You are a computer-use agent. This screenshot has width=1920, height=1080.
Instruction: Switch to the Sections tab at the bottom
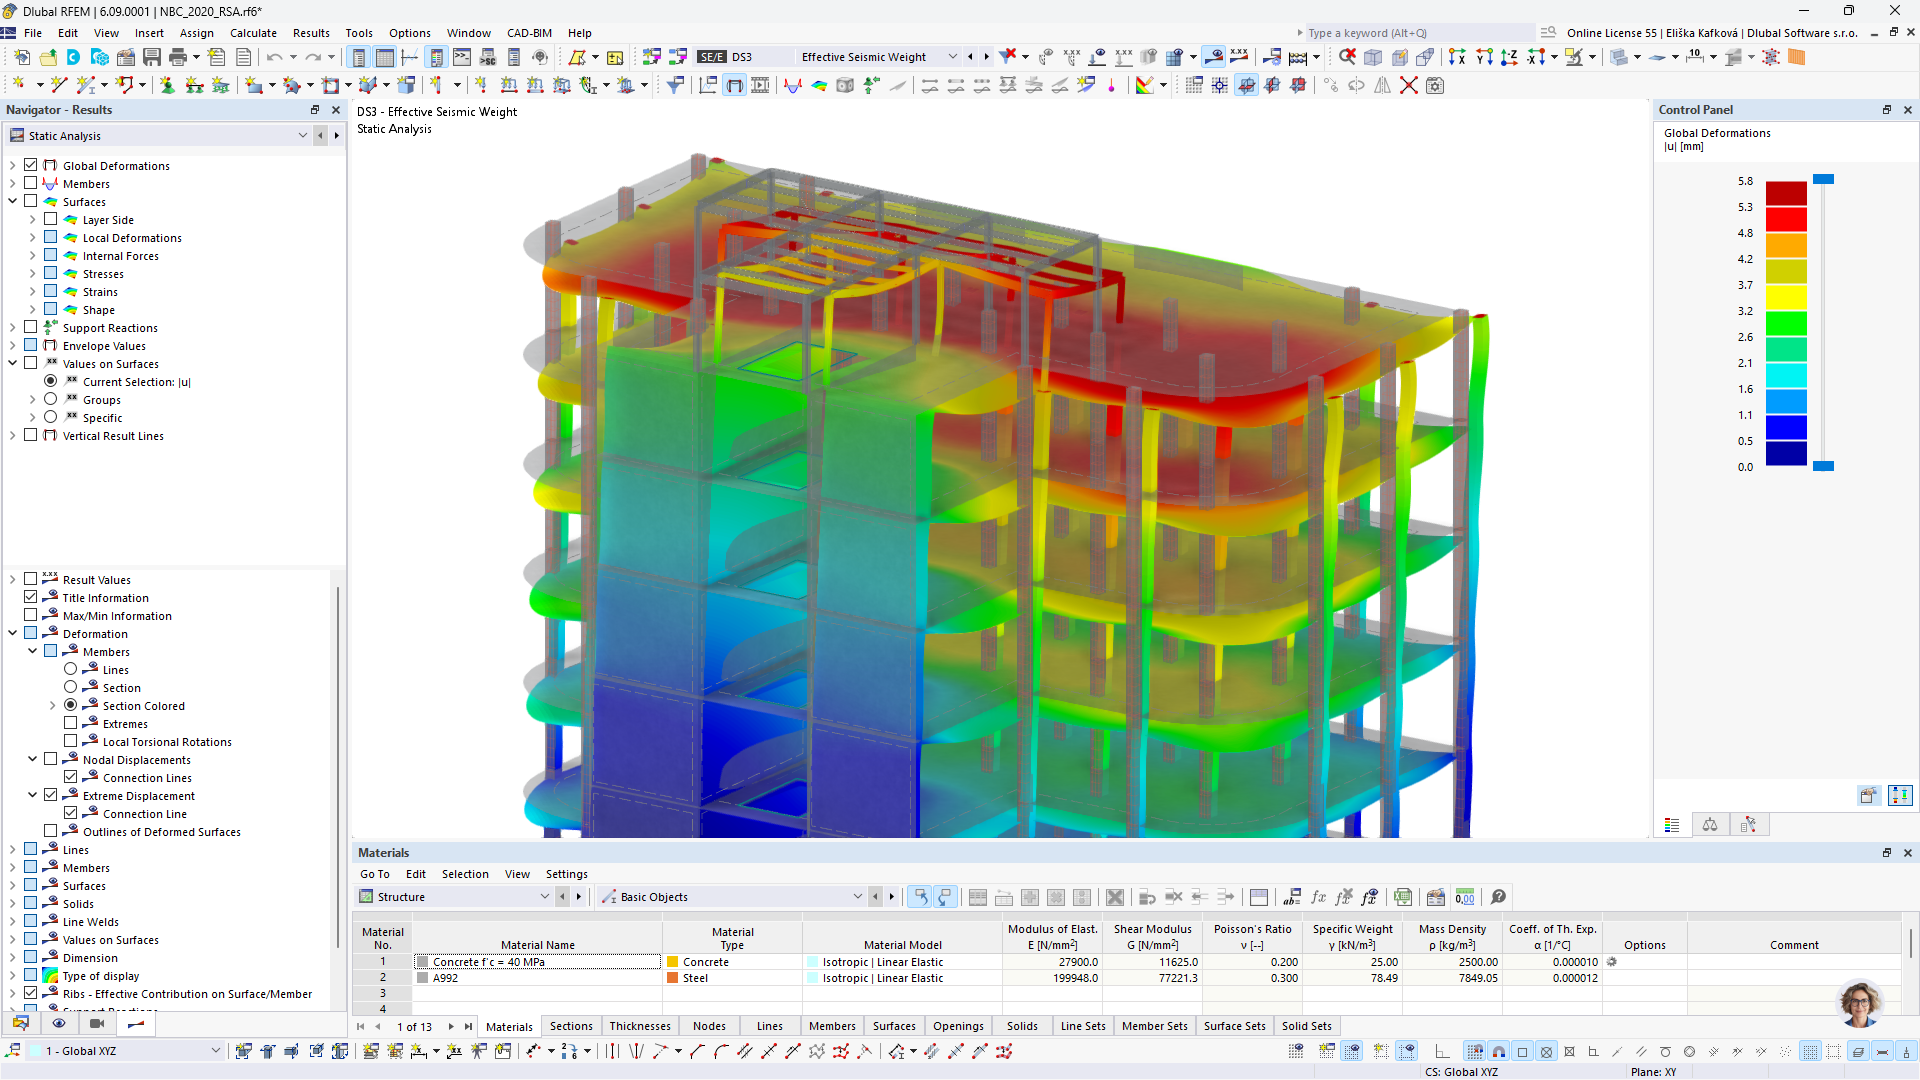[x=571, y=1026]
